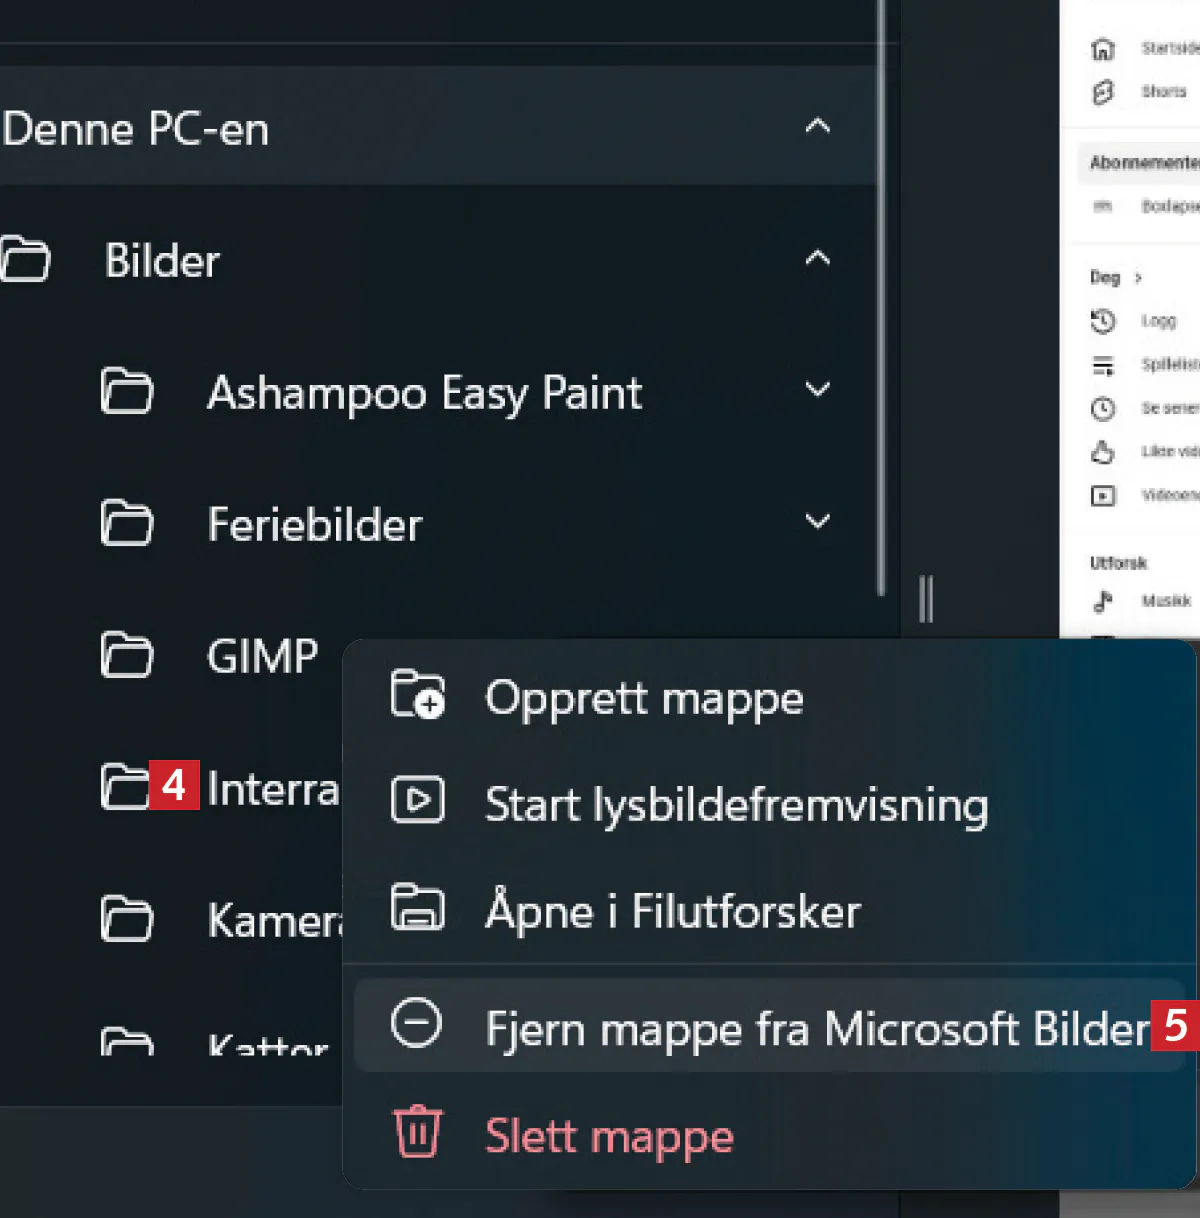Collapse the Denne PC-en section
Screen dimensions: 1200x1218
(818, 126)
